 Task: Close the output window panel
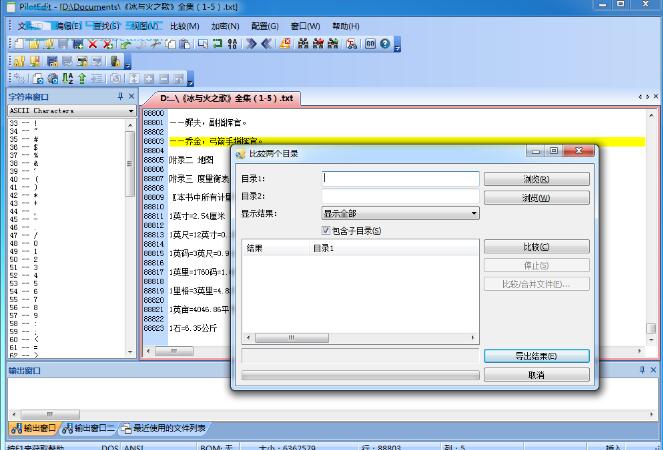click(x=653, y=370)
